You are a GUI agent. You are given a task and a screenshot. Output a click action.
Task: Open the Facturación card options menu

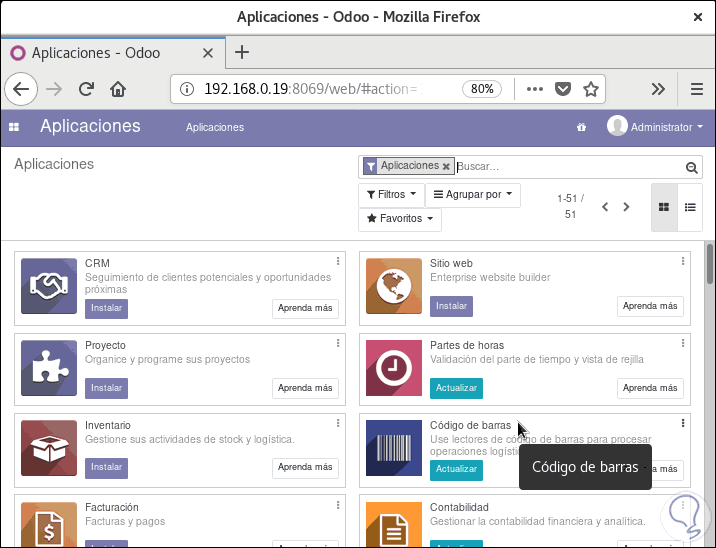coord(338,505)
